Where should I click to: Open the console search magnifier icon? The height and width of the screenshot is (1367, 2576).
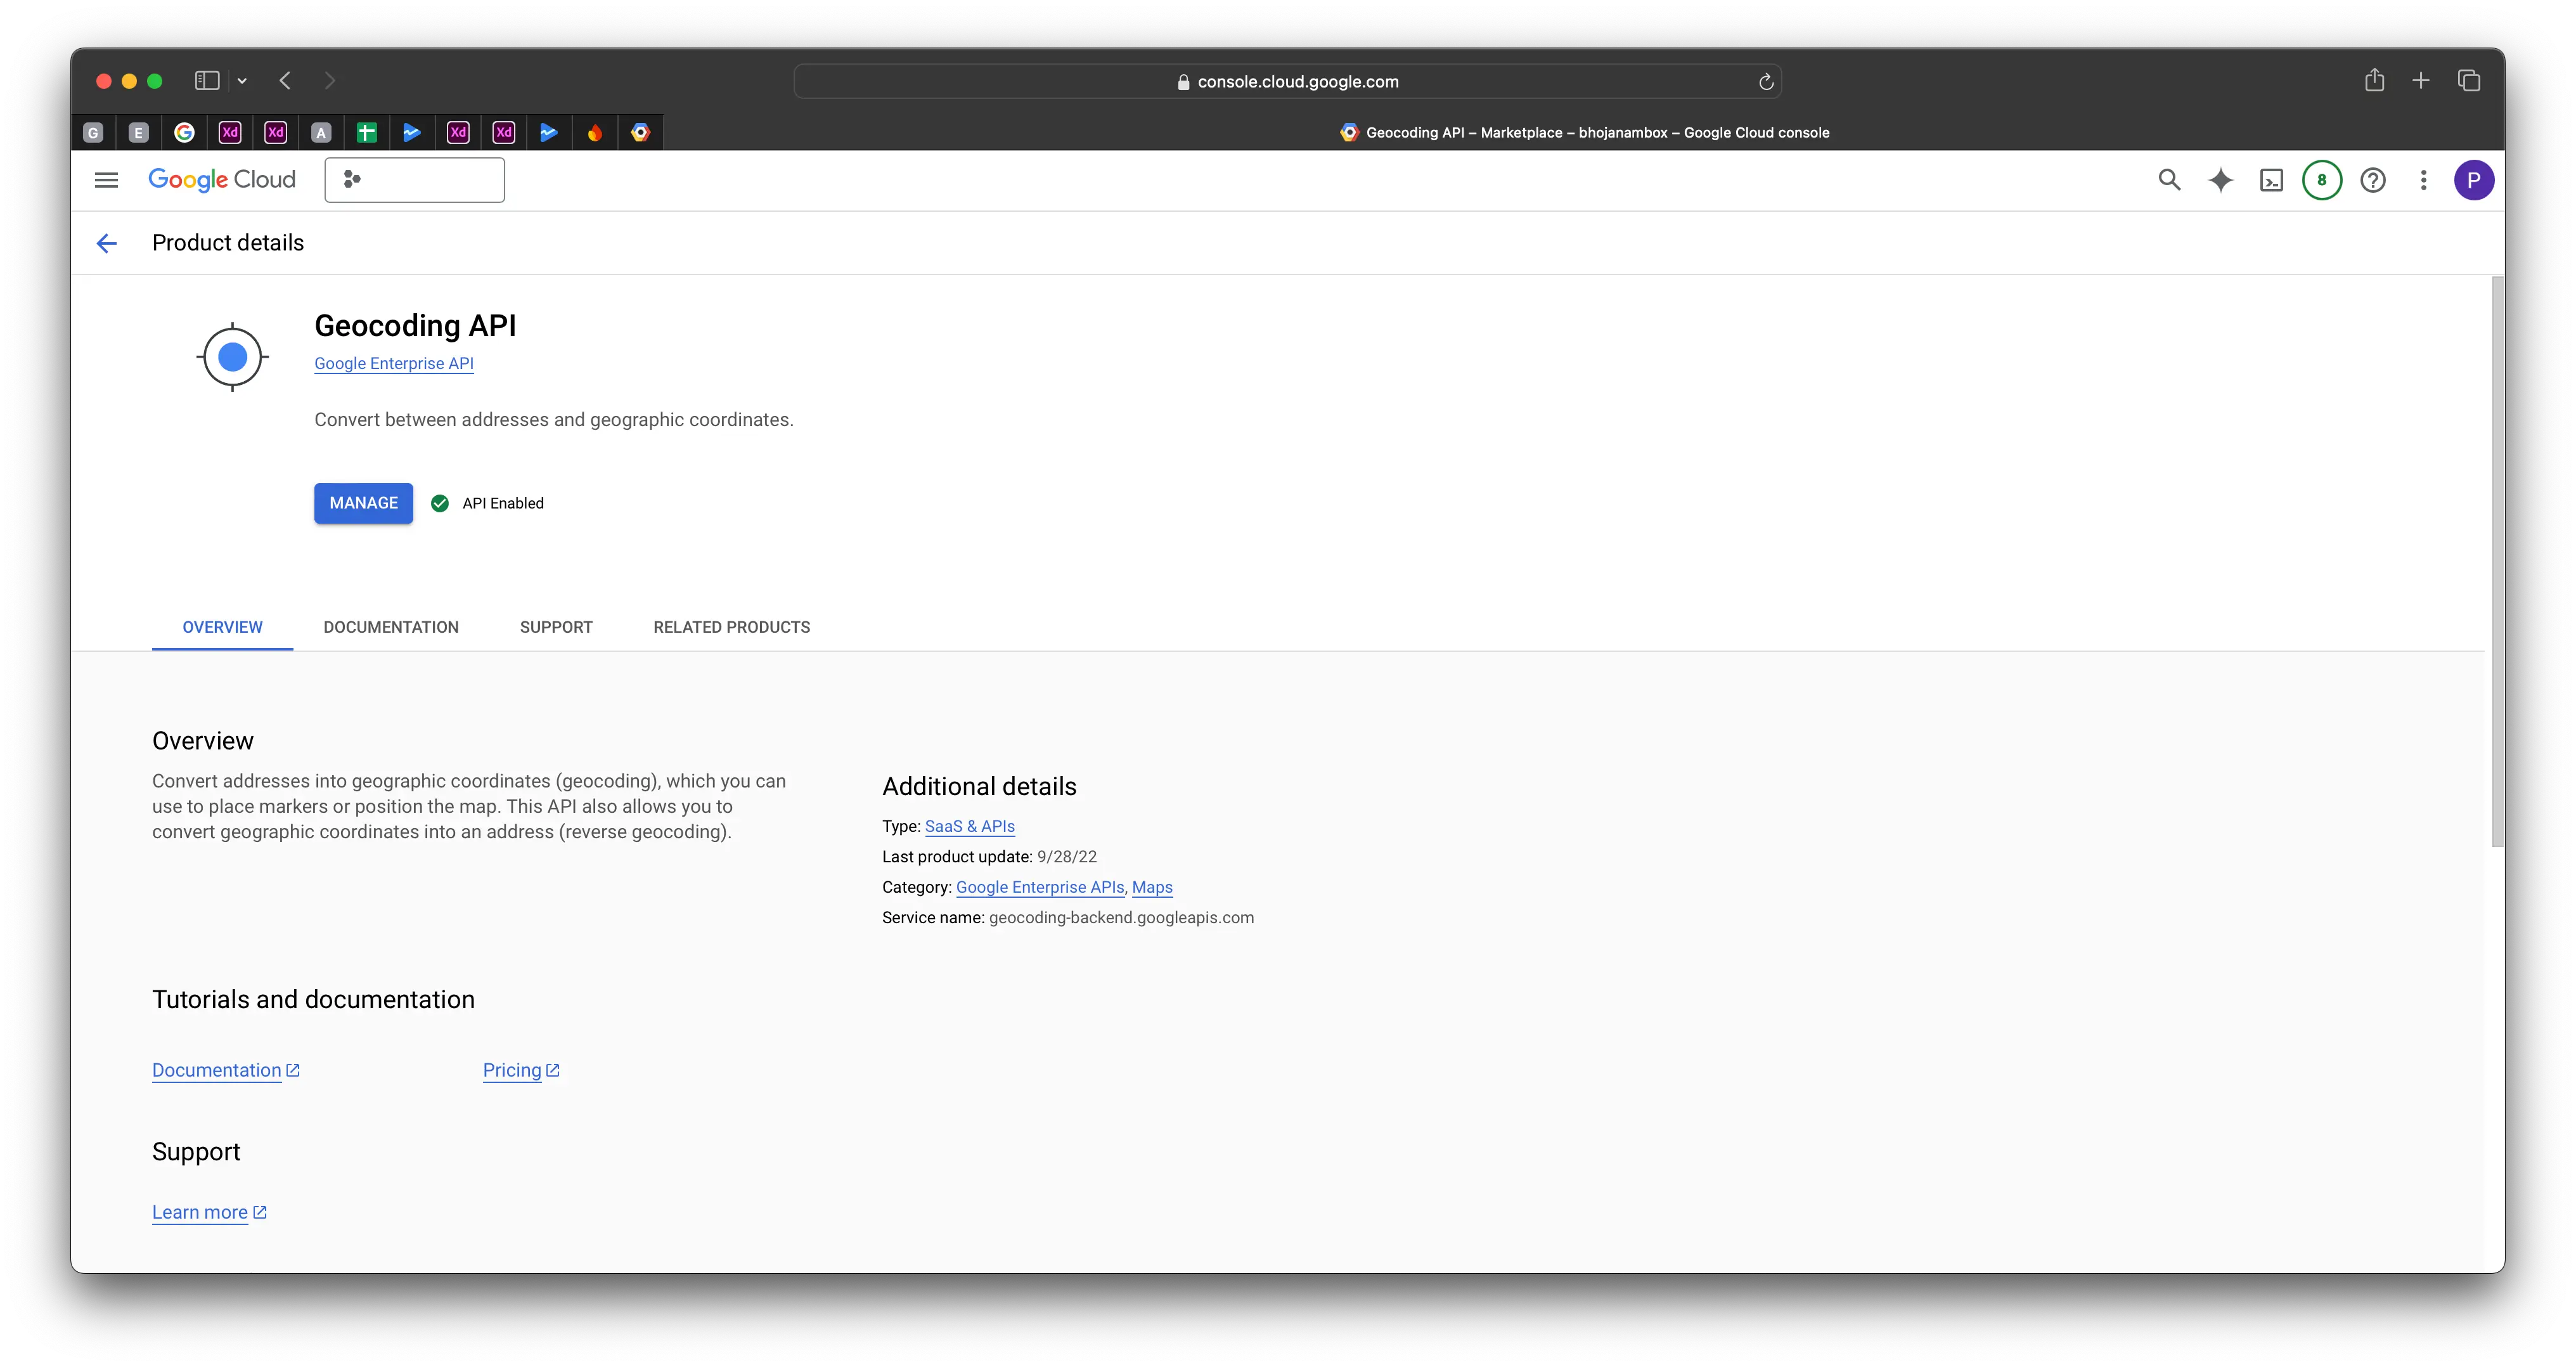tap(2169, 180)
